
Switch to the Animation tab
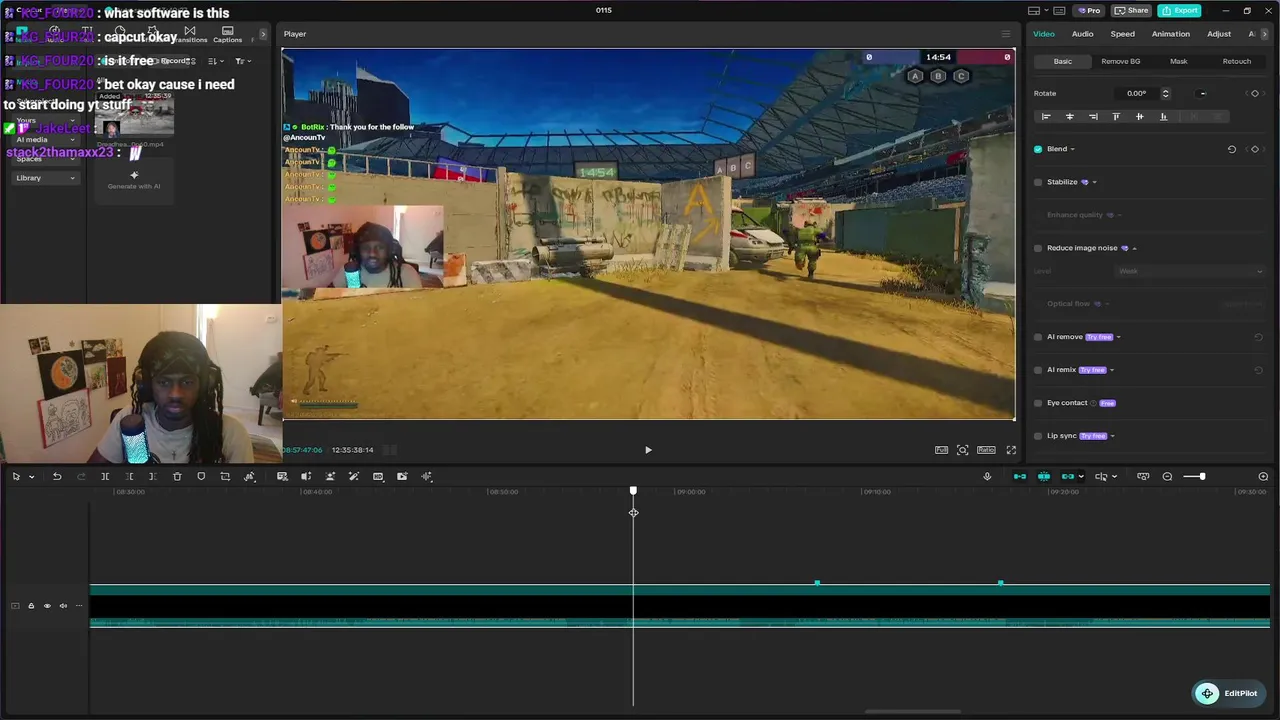1171,34
